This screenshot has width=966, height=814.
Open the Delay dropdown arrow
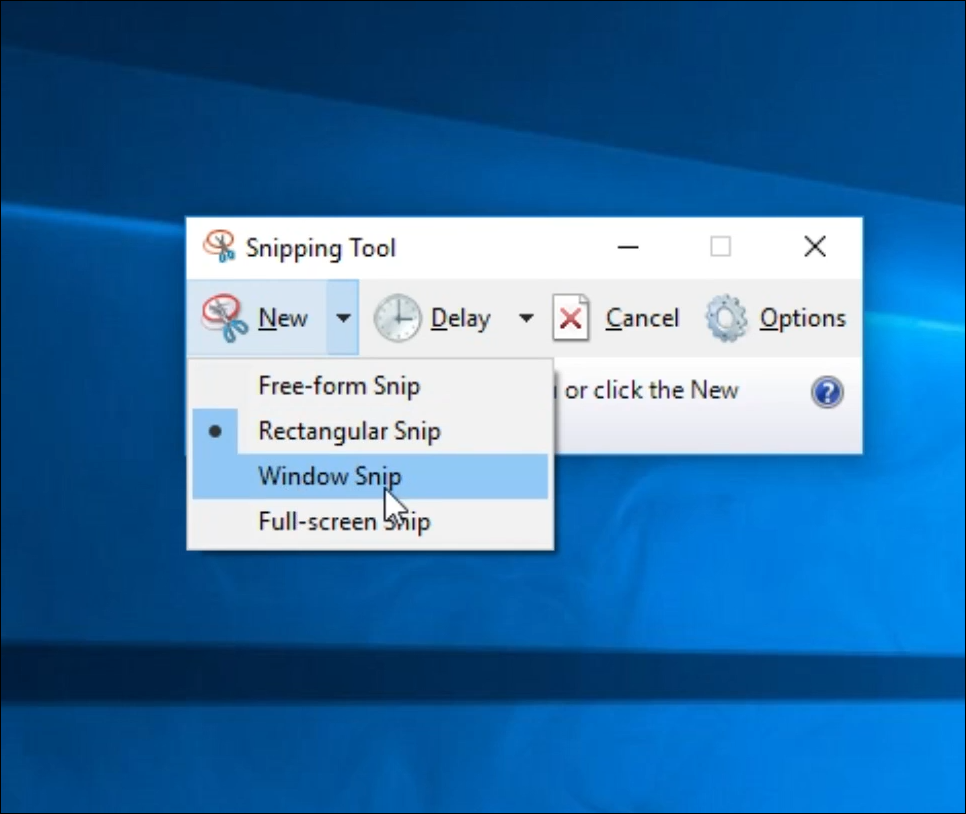[x=526, y=318]
